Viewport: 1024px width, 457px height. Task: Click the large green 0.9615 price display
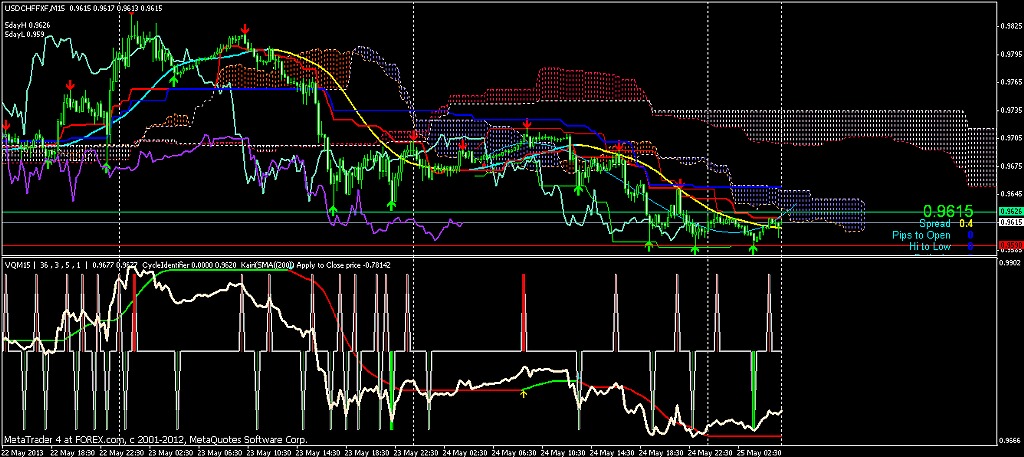coord(948,211)
